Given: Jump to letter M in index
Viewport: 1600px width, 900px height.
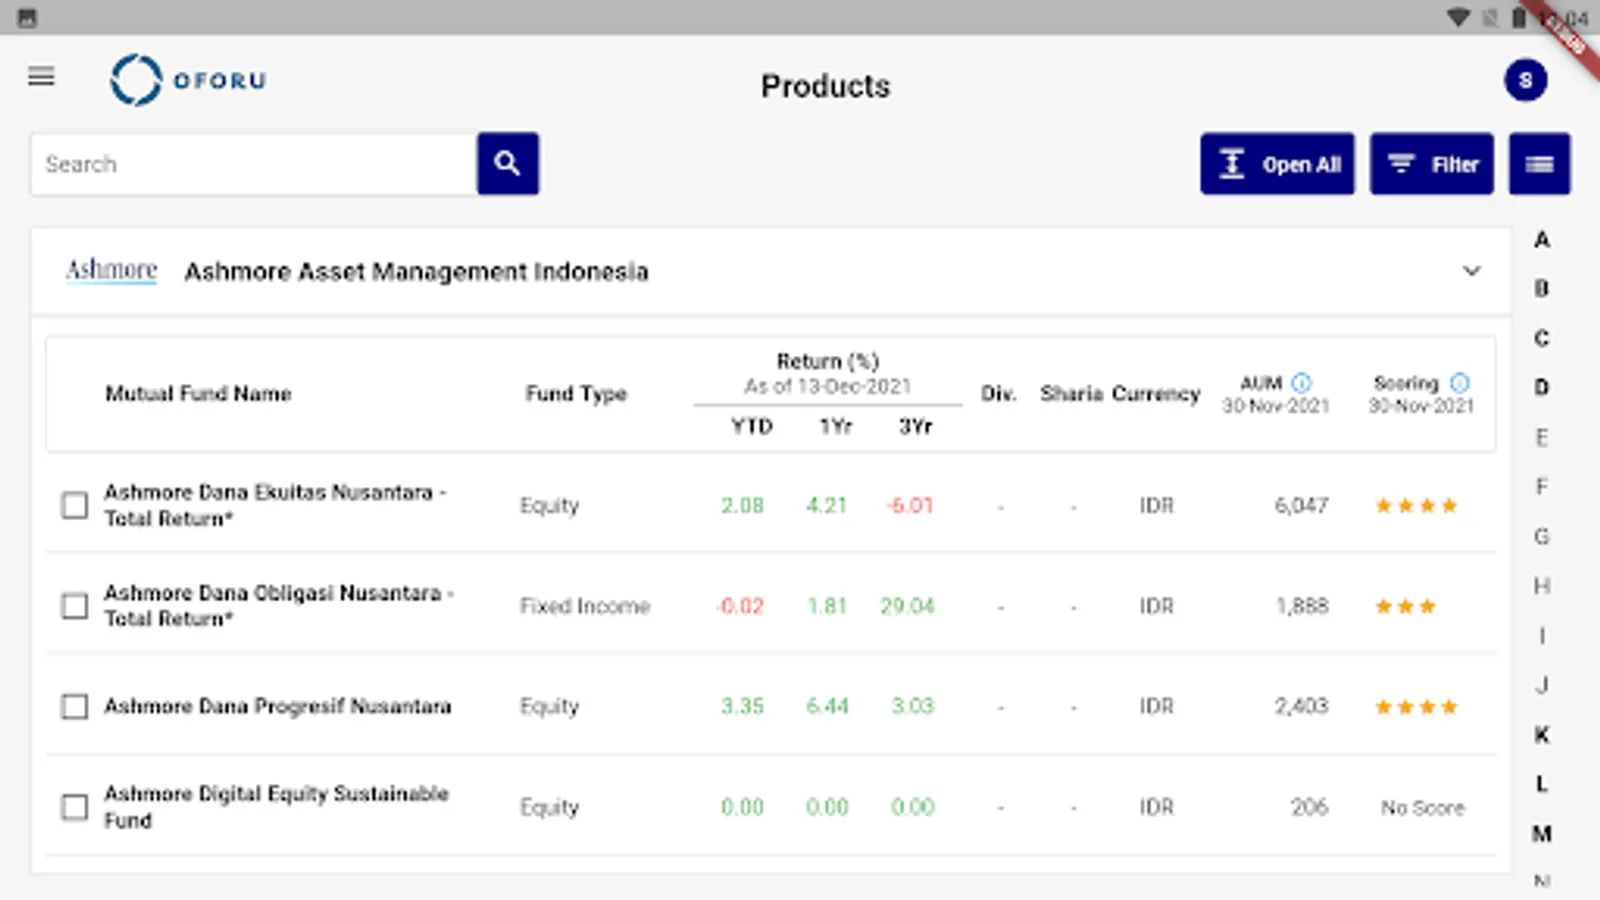Looking at the screenshot, I should [x=1542, y=834].
